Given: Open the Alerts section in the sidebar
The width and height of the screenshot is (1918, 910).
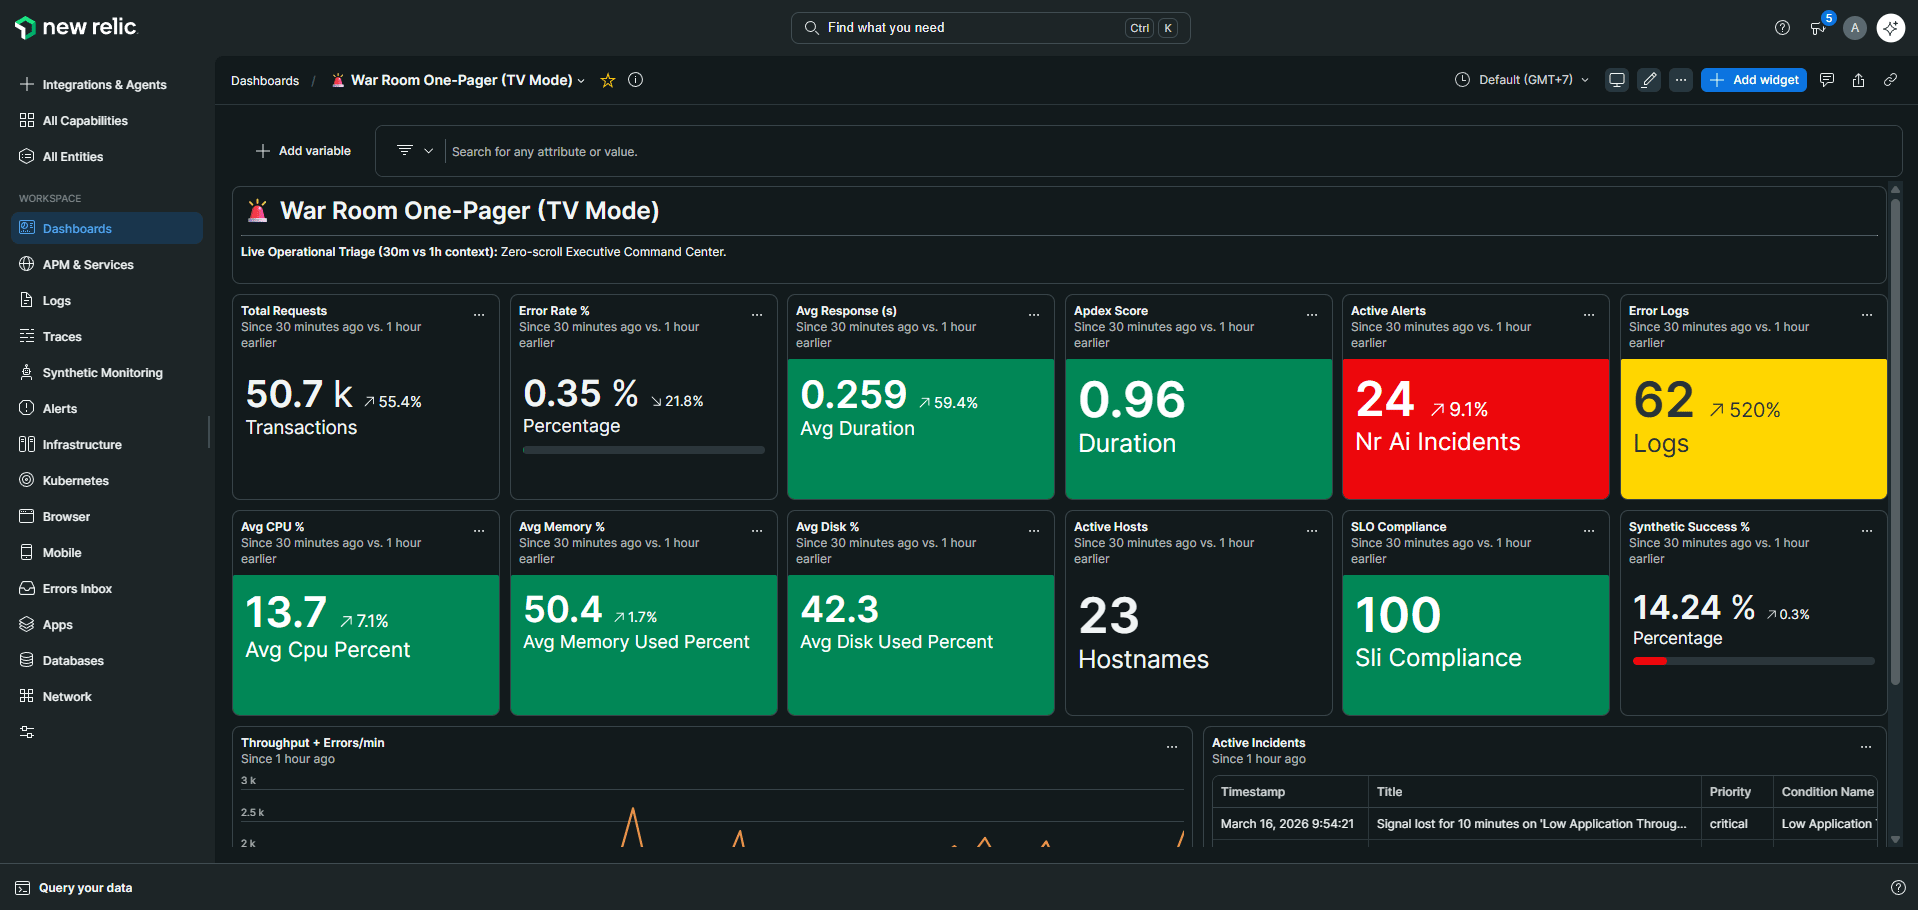Looking at the screenshot, I should click(62, 408).
